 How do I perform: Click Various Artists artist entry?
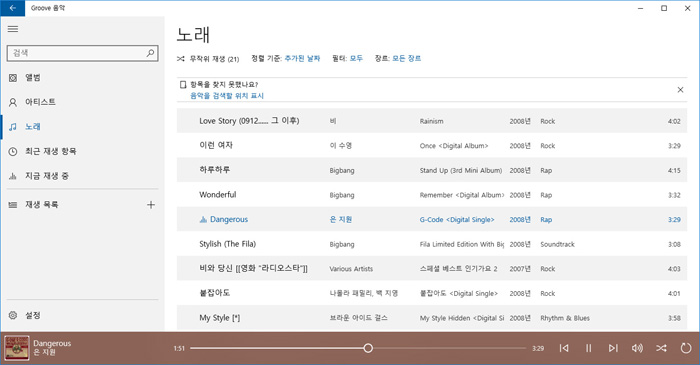pos(351,269)
